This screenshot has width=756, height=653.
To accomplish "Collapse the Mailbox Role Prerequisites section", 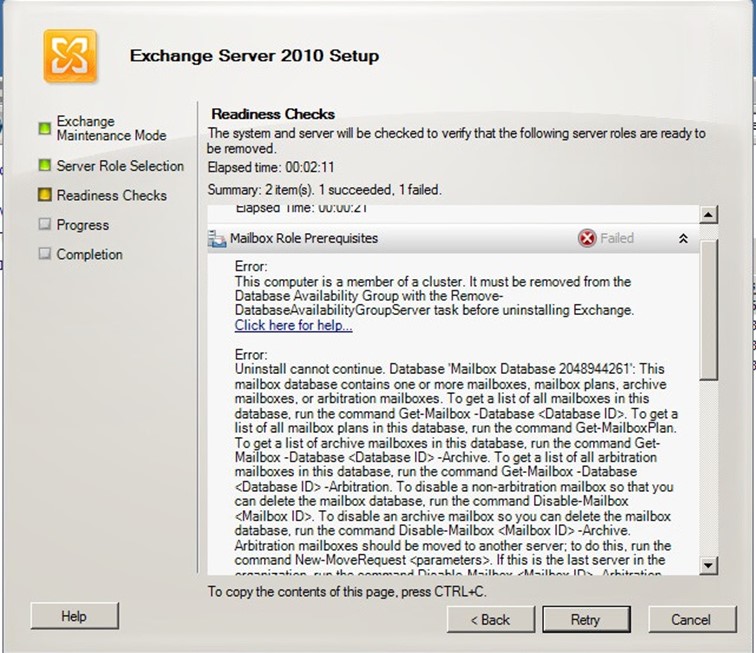I will (683, 238).
